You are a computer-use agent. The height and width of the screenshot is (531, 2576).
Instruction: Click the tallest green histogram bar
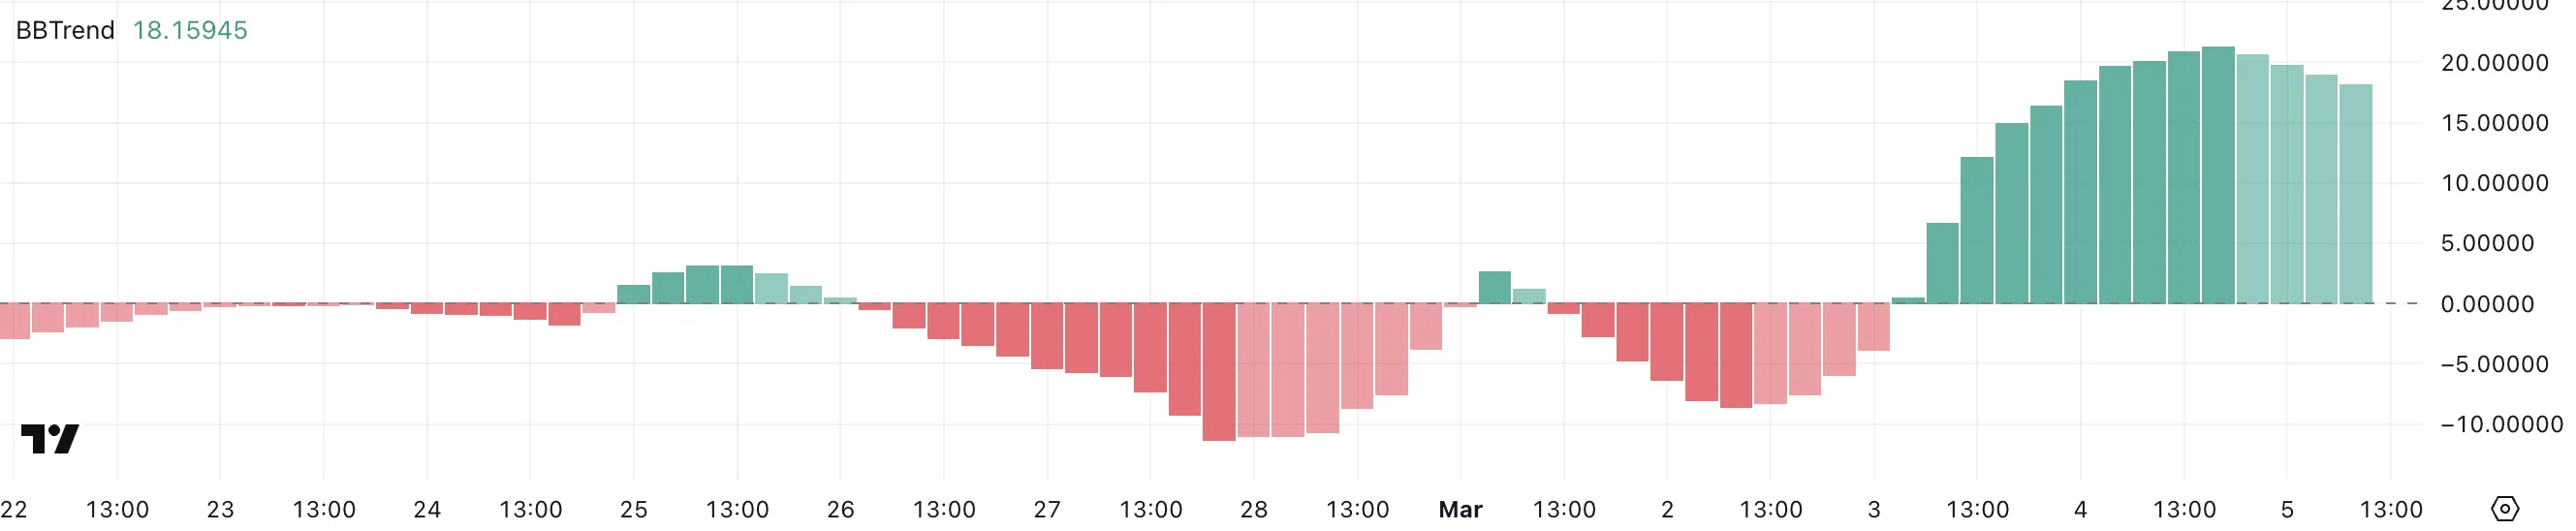2218,175
